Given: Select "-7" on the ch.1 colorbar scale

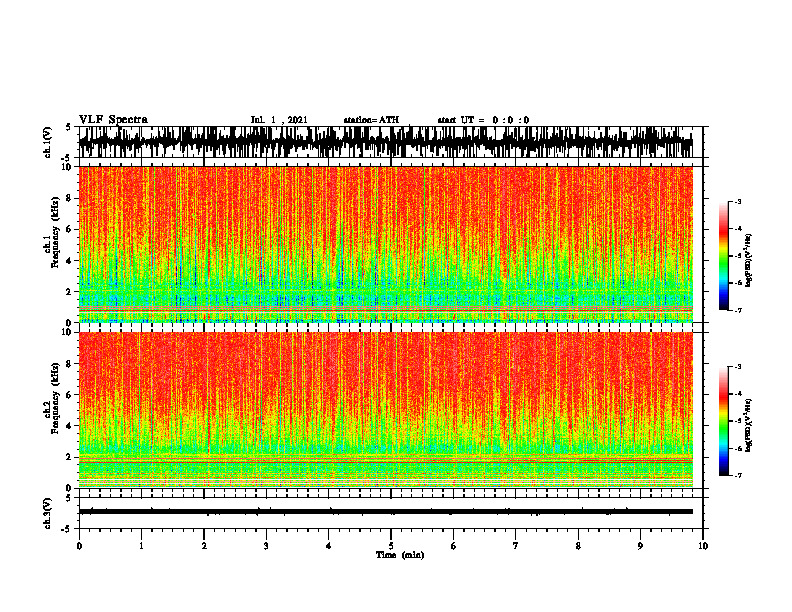Looking at the screenshot, I should pyautogui.click(x=738, y=310).
